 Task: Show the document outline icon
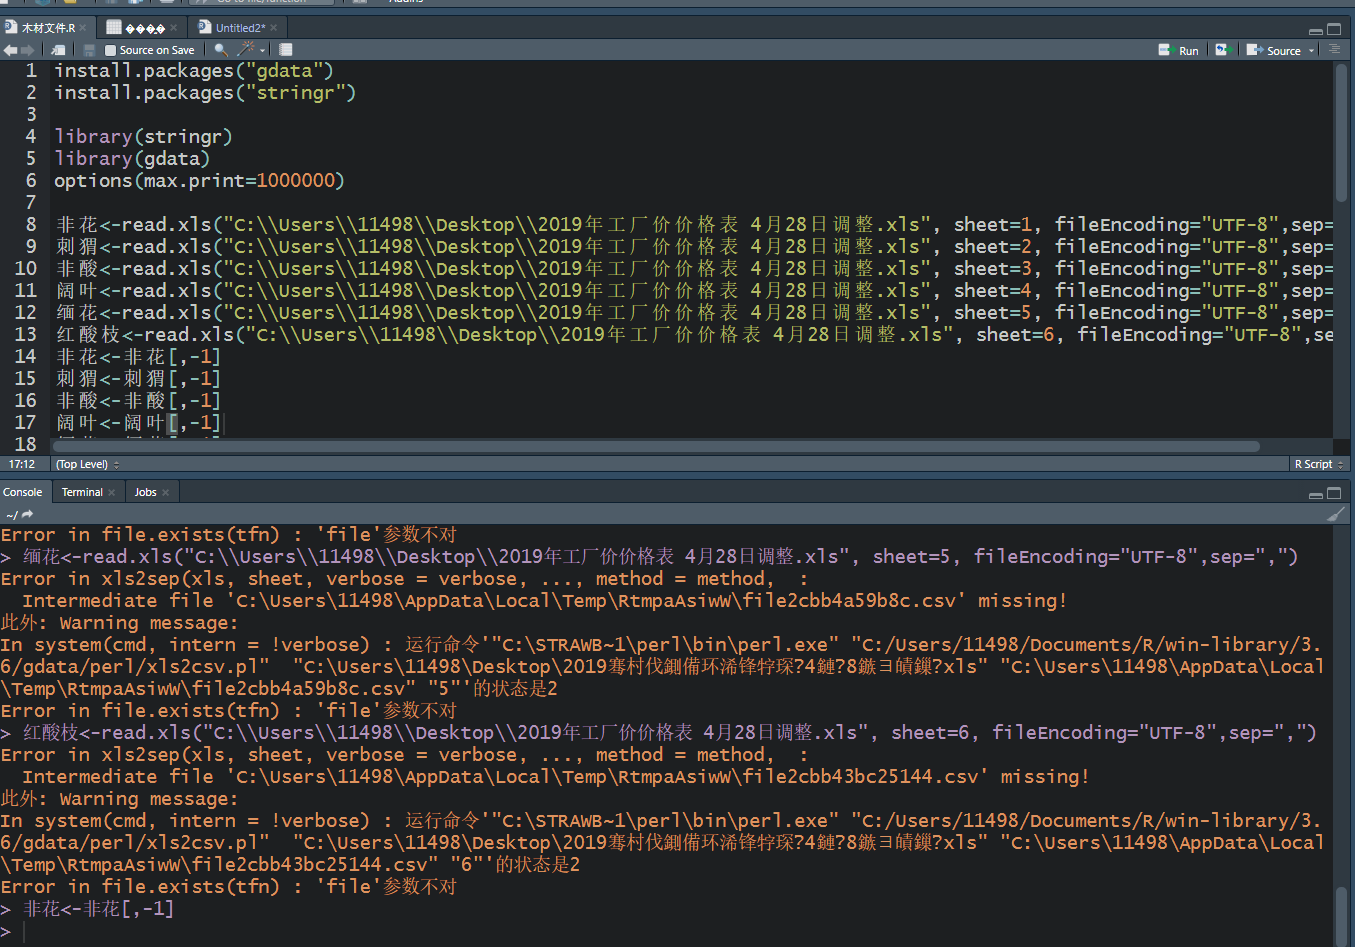[x=1334, y=49]
